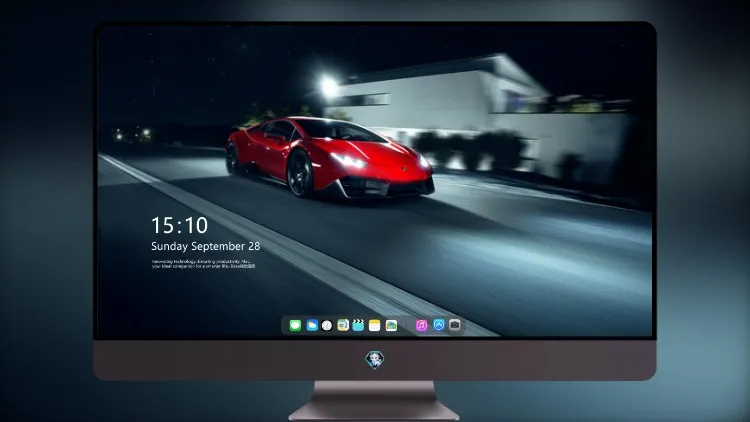The image size is (750, 422).
Task: Click the 15:10 clock display
Action: pos(180,225)
